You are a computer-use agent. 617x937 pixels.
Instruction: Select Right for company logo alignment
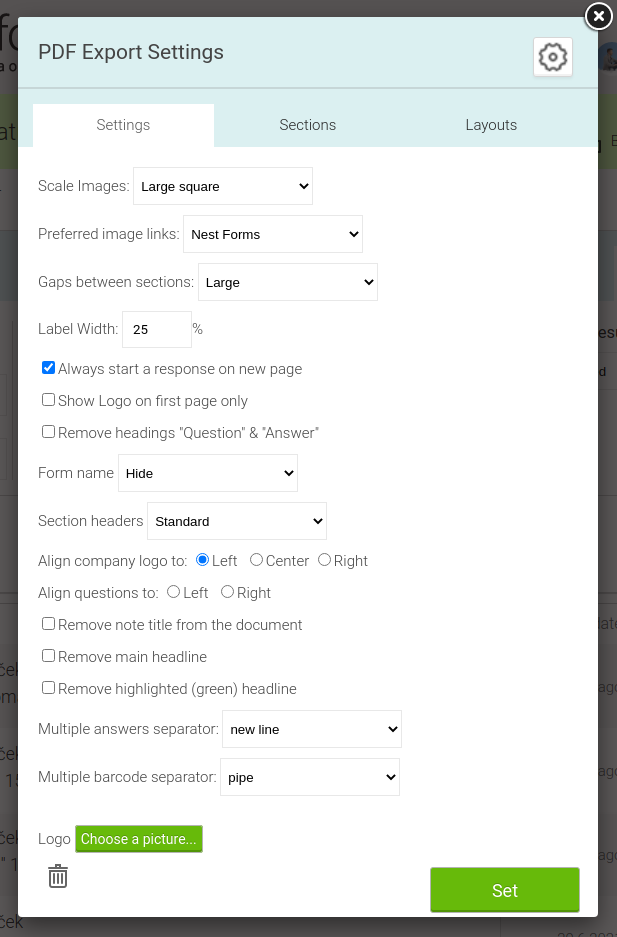324,560
